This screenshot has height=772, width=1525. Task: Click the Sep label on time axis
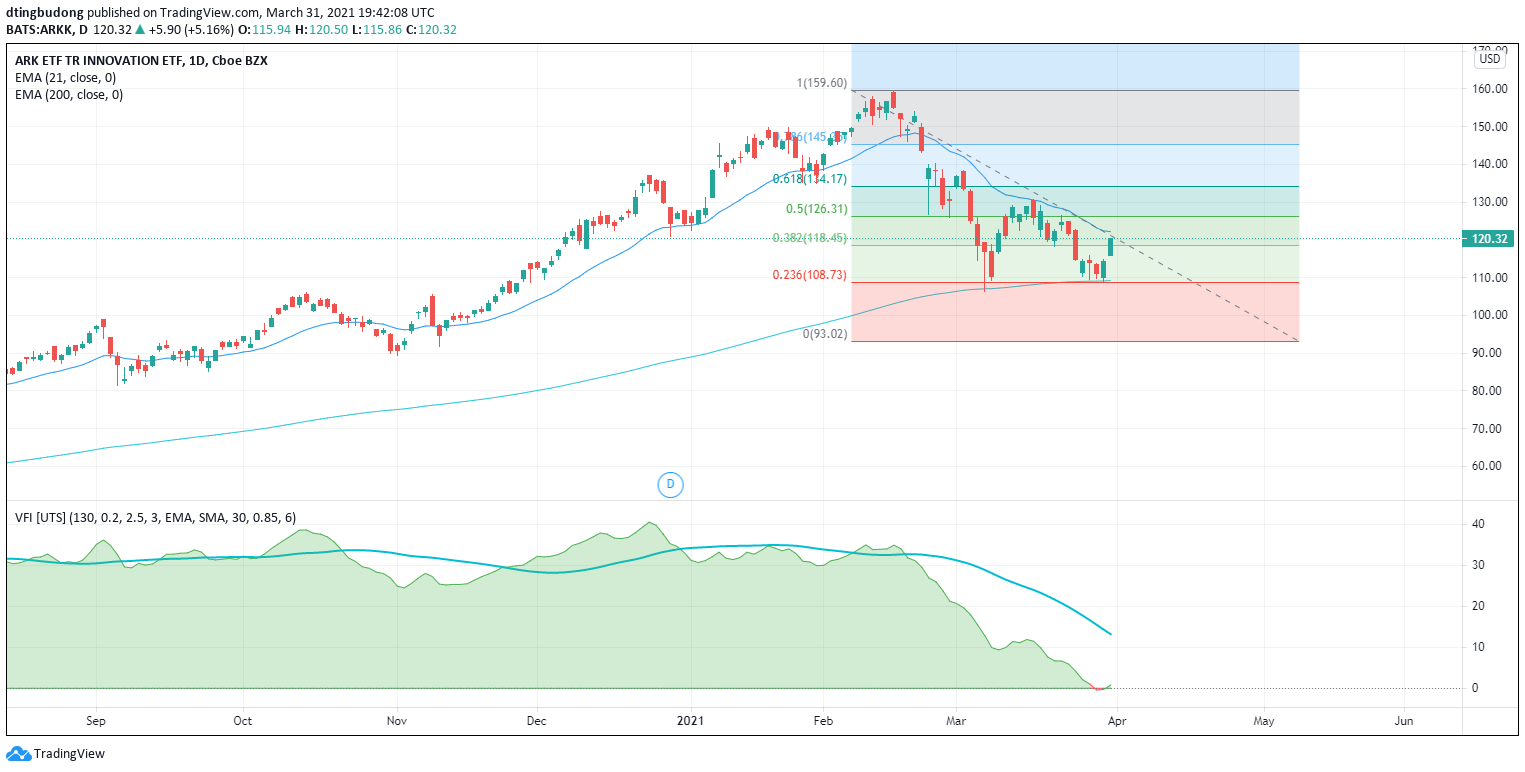(x=96, y=720)
